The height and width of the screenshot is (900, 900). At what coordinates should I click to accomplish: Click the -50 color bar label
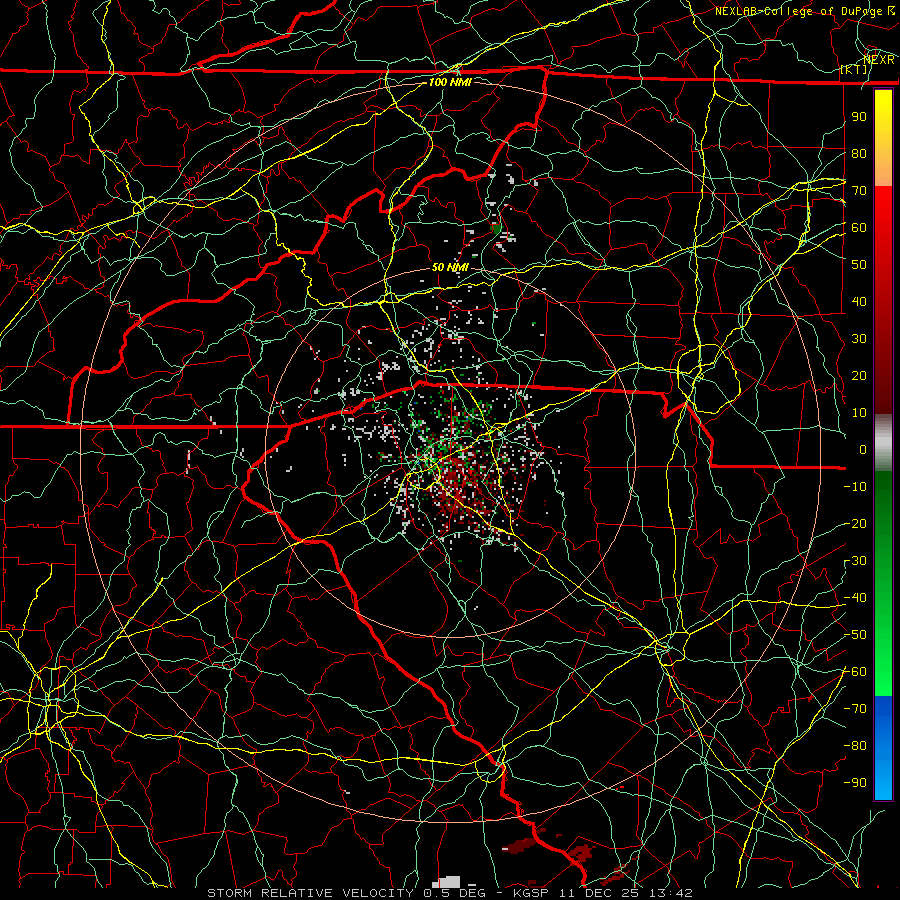pos(855,635)
